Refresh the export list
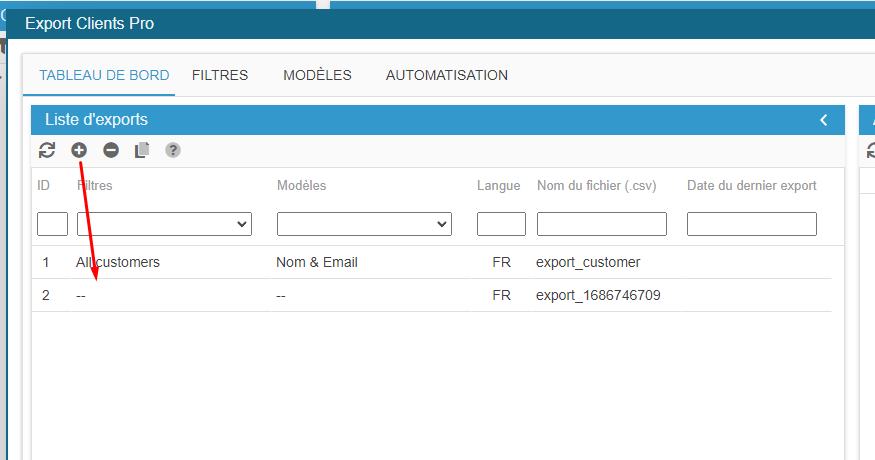Image resolution: width=875 pixels, height=460 pixels. tap(47, 150)
